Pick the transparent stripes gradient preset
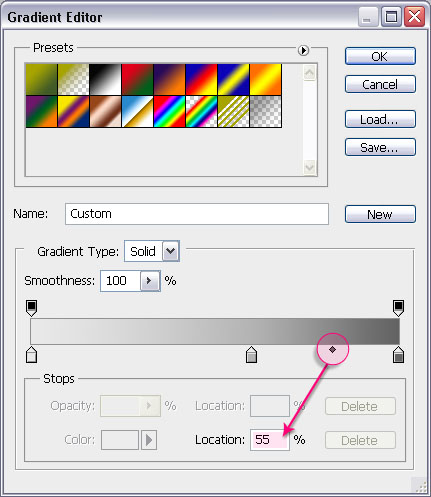 233,111
